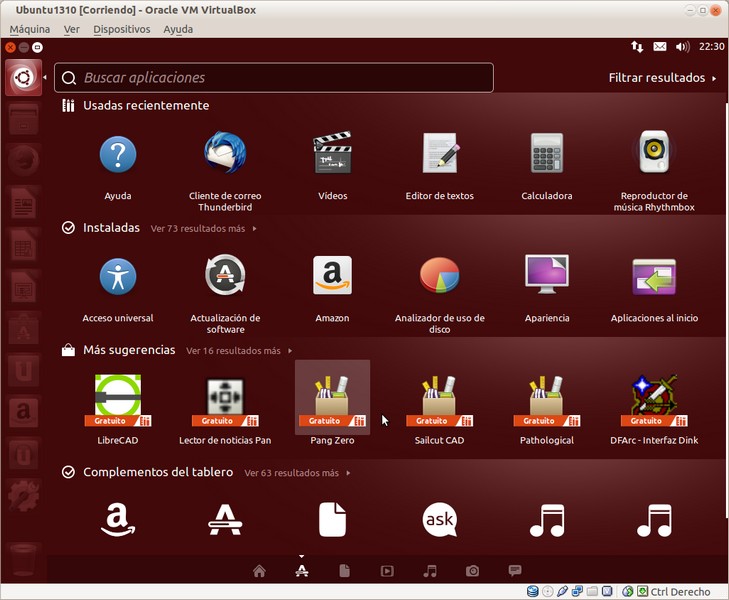The width and height of the screenshot is (729, 600).
Task: Open the Máquina menu in VirtualBox
Action: [29, 29]
